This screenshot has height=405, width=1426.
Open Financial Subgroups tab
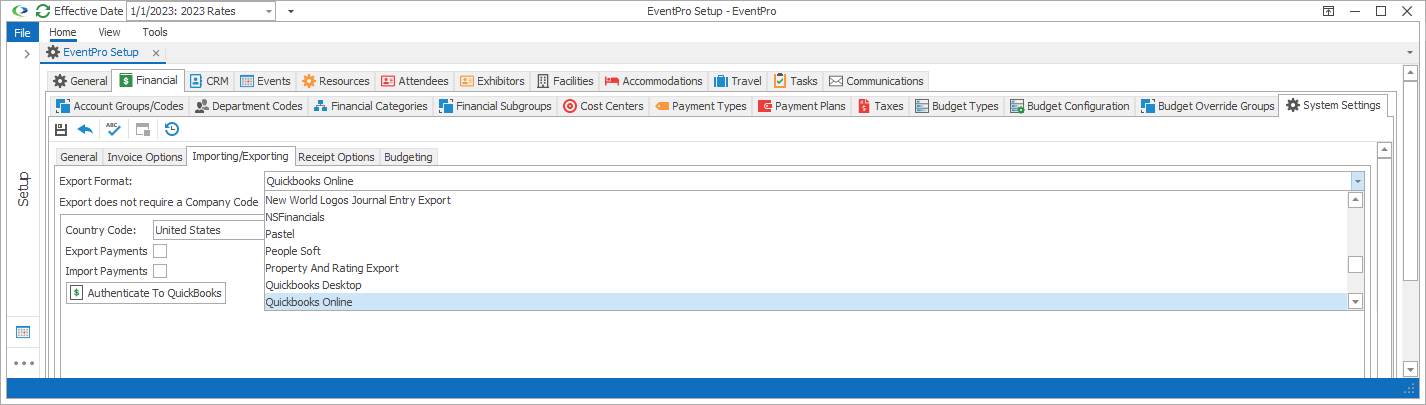click(495, 106)
